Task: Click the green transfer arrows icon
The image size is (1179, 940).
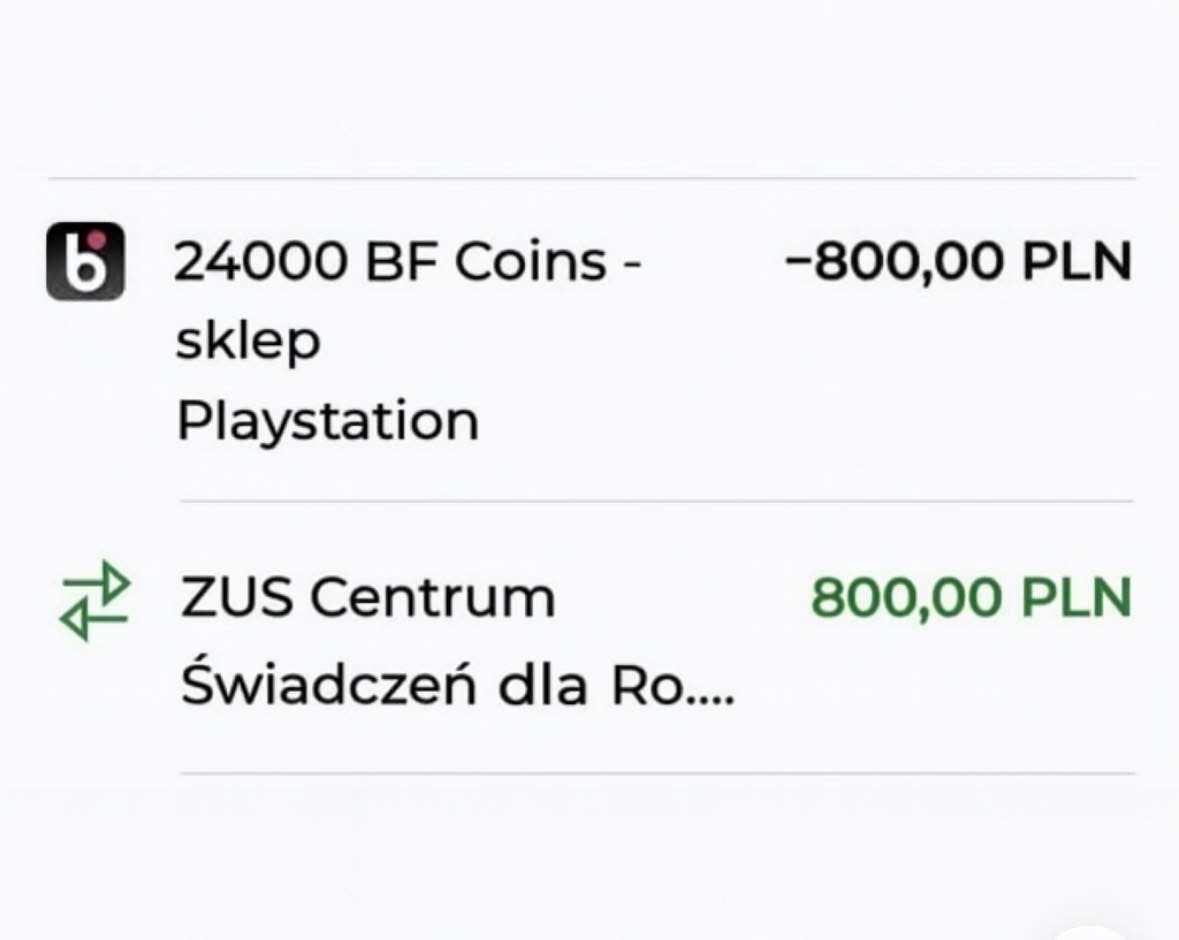Action: 95,601
